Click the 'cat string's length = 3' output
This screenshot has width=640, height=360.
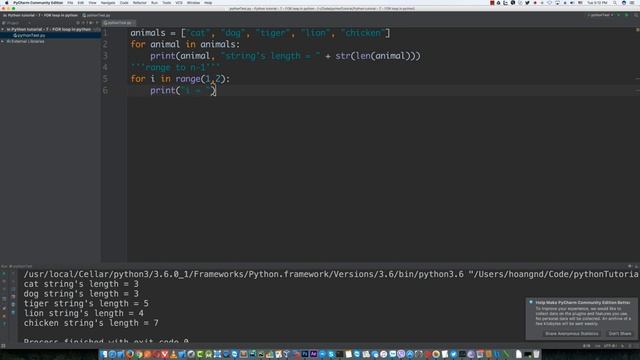click(81, 284)
